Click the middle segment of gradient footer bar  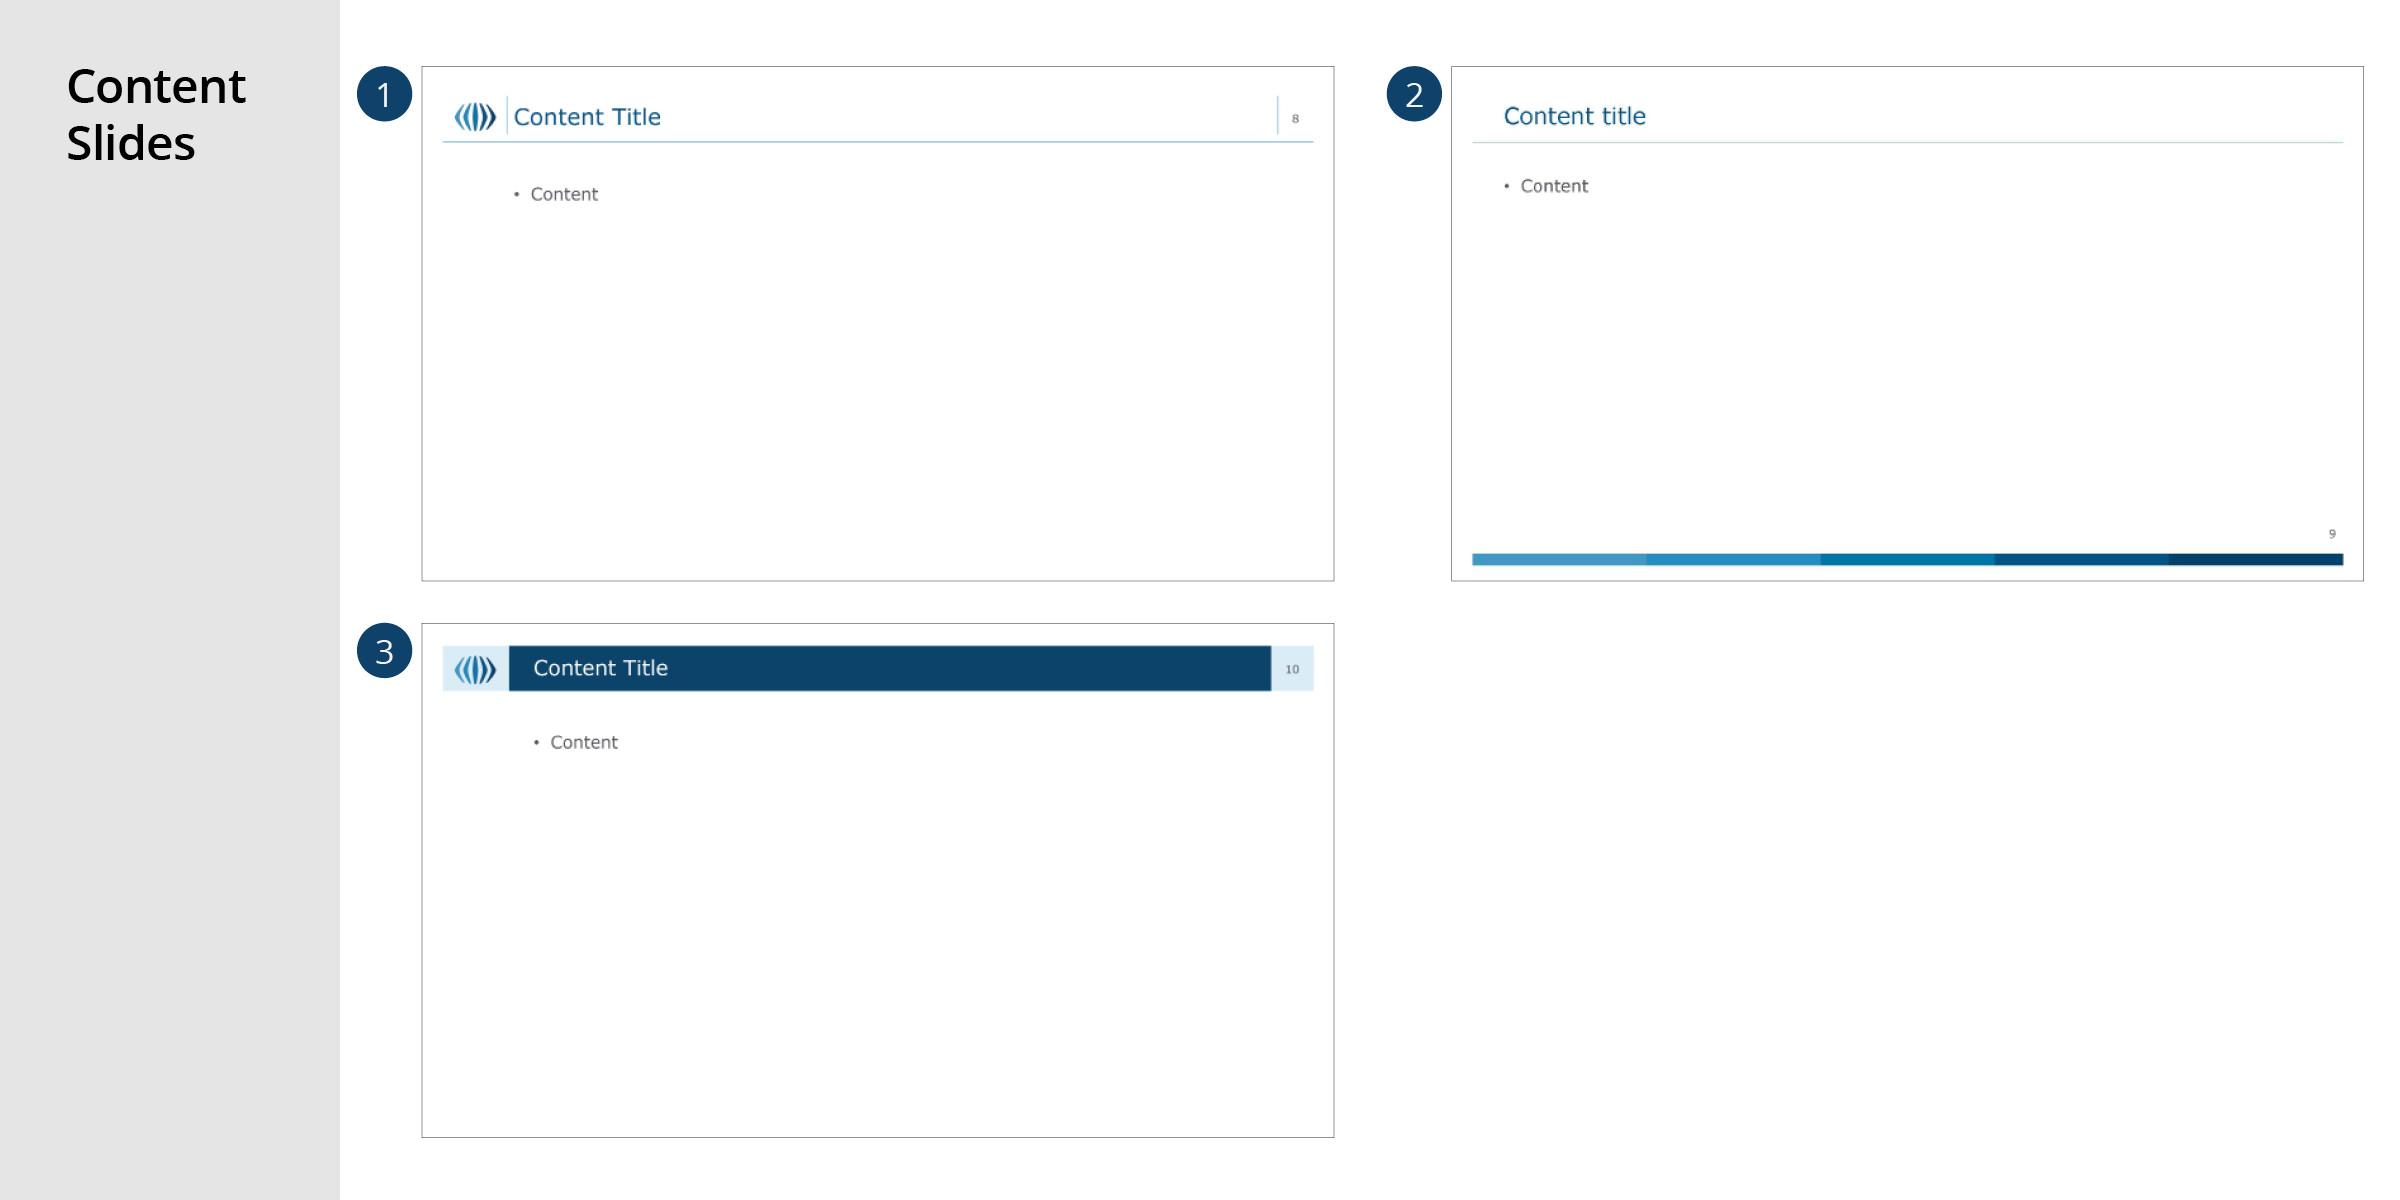point(1907,560)
